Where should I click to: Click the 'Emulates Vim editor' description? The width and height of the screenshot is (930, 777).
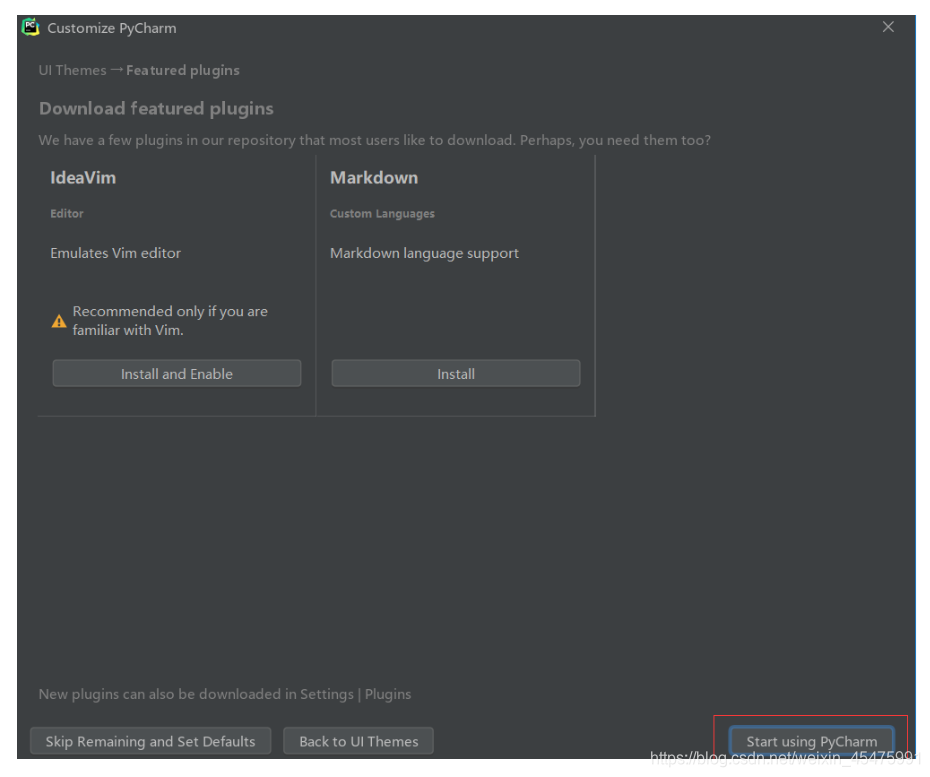(x=116, y=253)
